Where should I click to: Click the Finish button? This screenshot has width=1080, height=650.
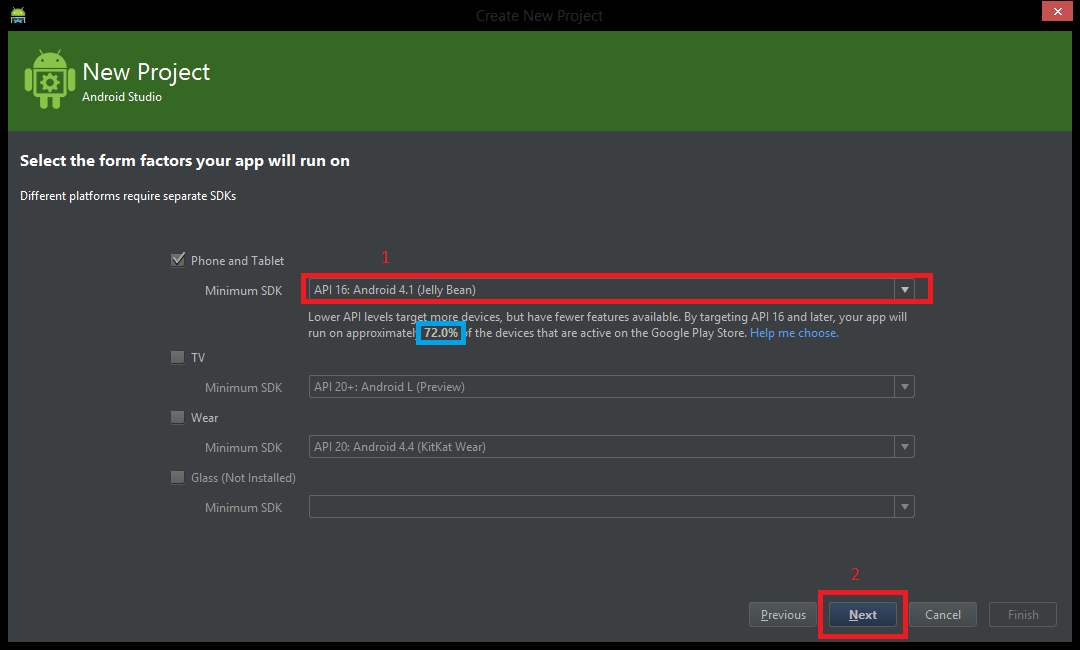pos(1022,614)
